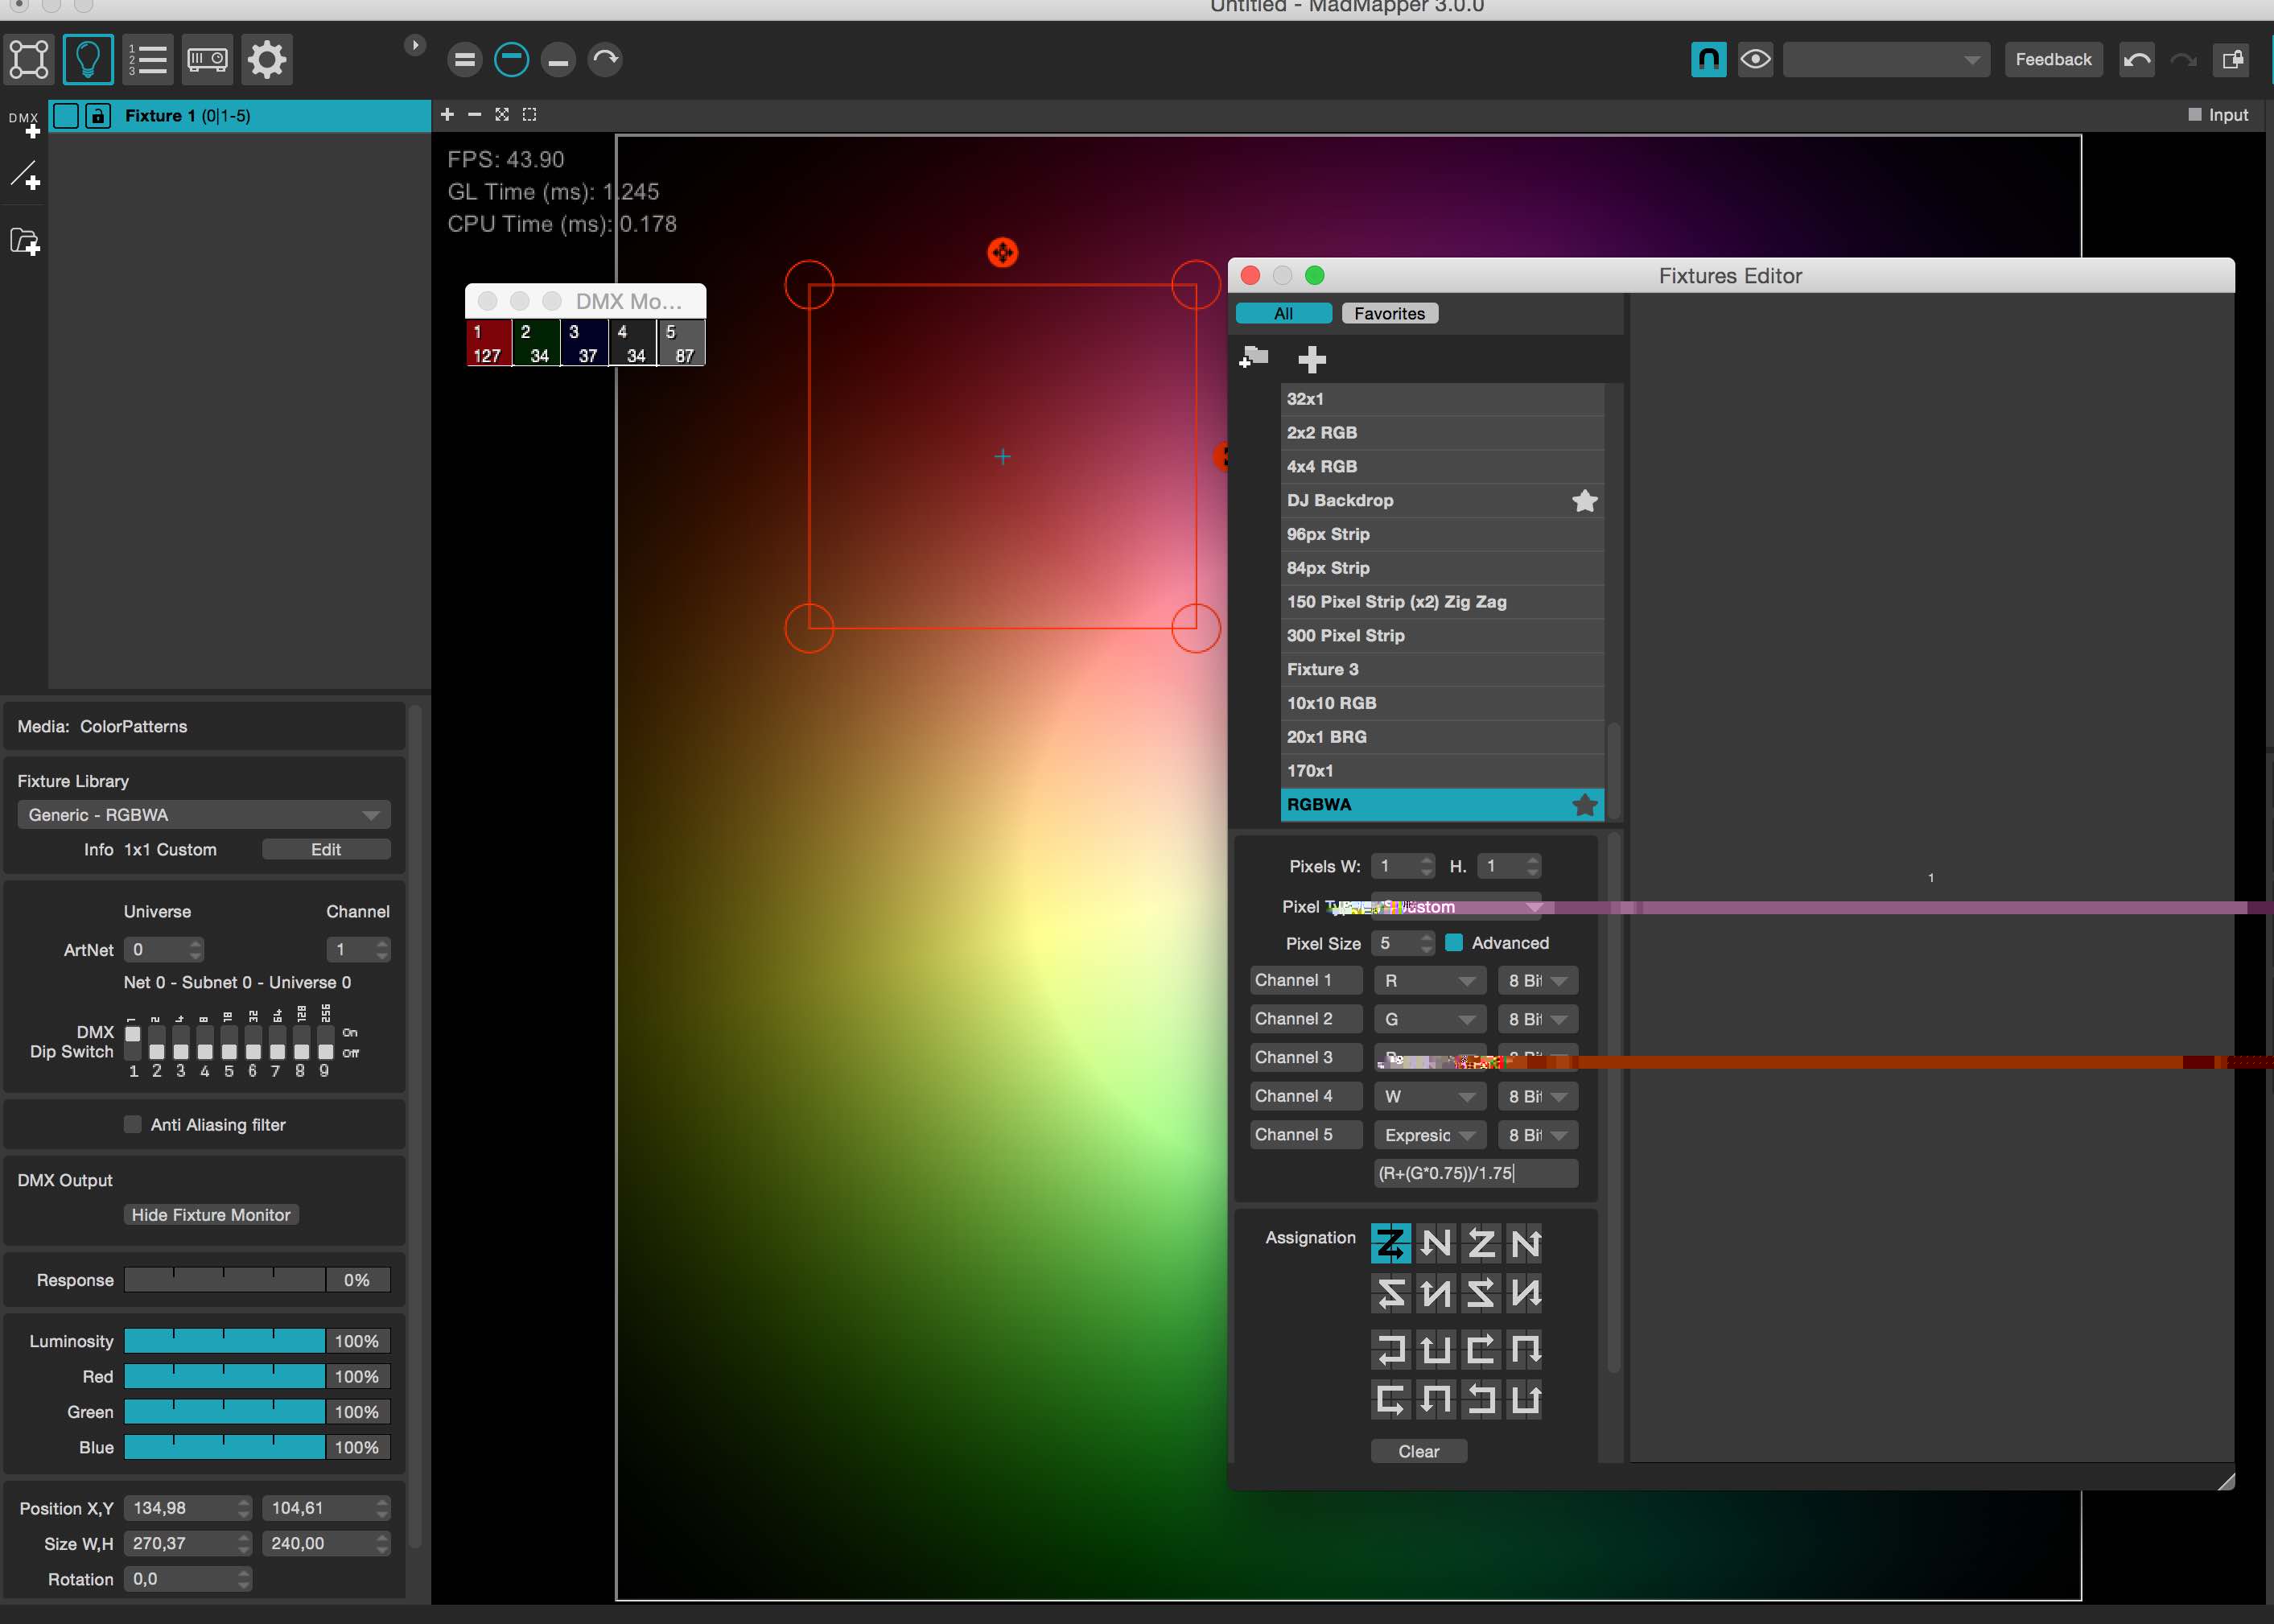Toggle the favorite star on DJ Backdrop
The height and width of the screenshot is (1624, 2274).
[1584, 500]
